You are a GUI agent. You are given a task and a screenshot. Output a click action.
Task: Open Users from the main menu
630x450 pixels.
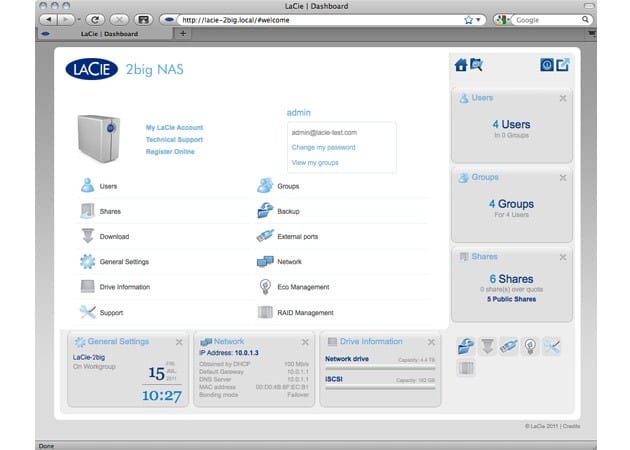(108, 186)
